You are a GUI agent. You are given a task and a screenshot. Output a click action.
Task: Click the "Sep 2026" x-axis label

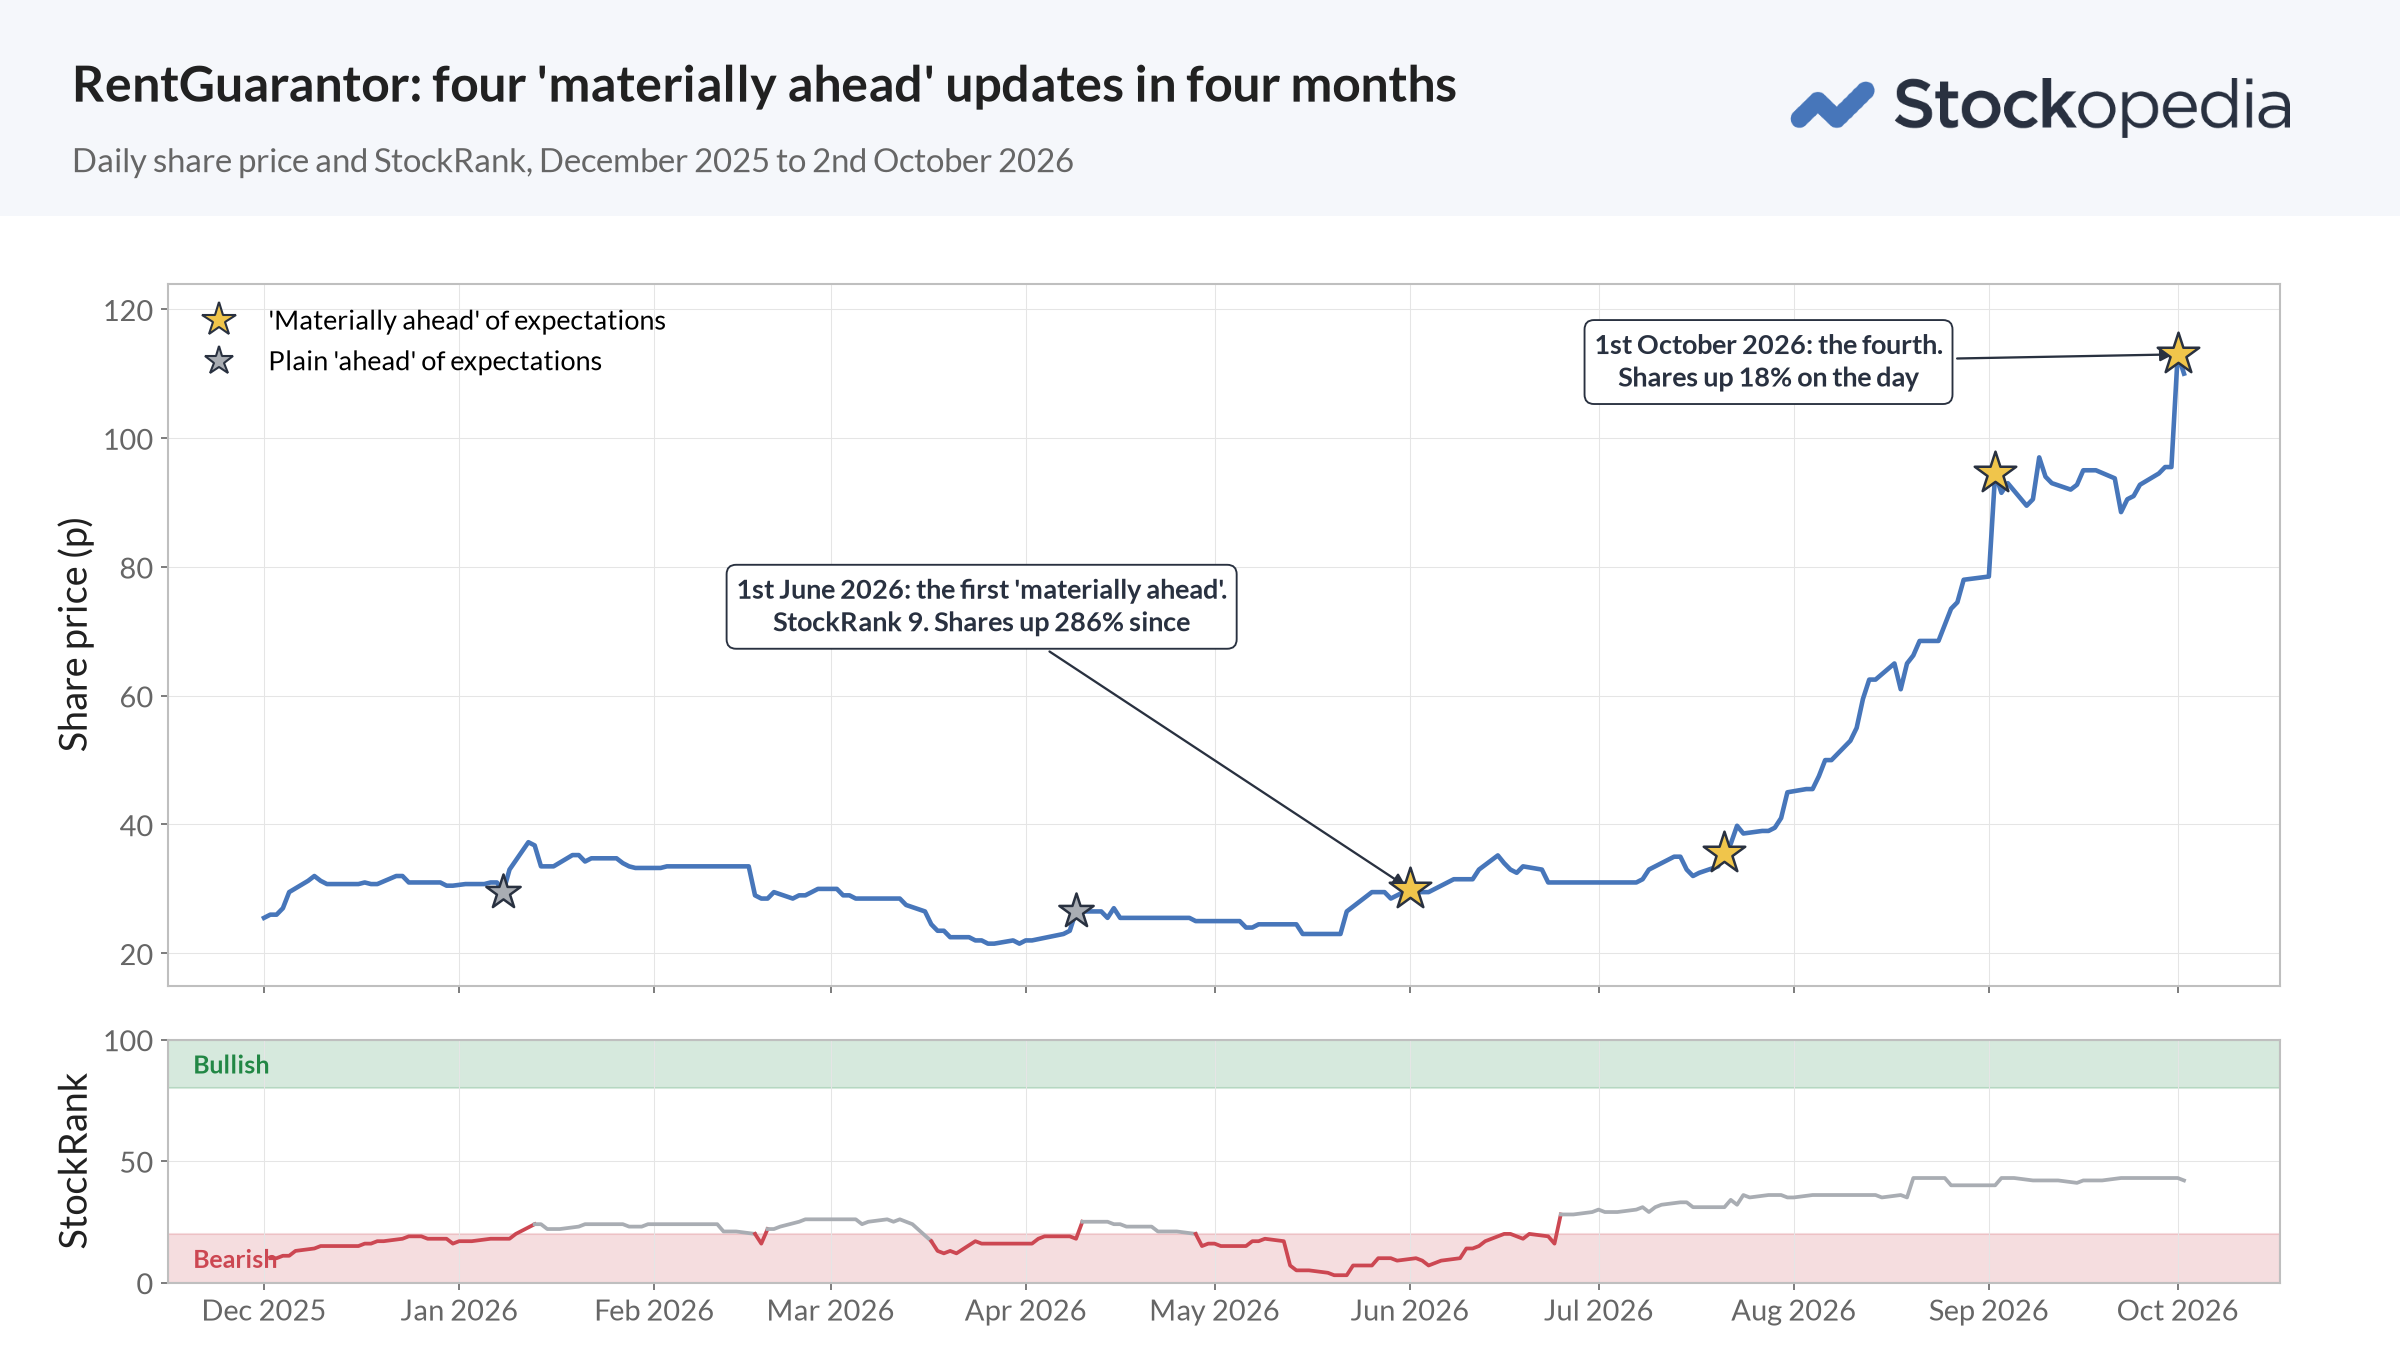point(1989,1311)
